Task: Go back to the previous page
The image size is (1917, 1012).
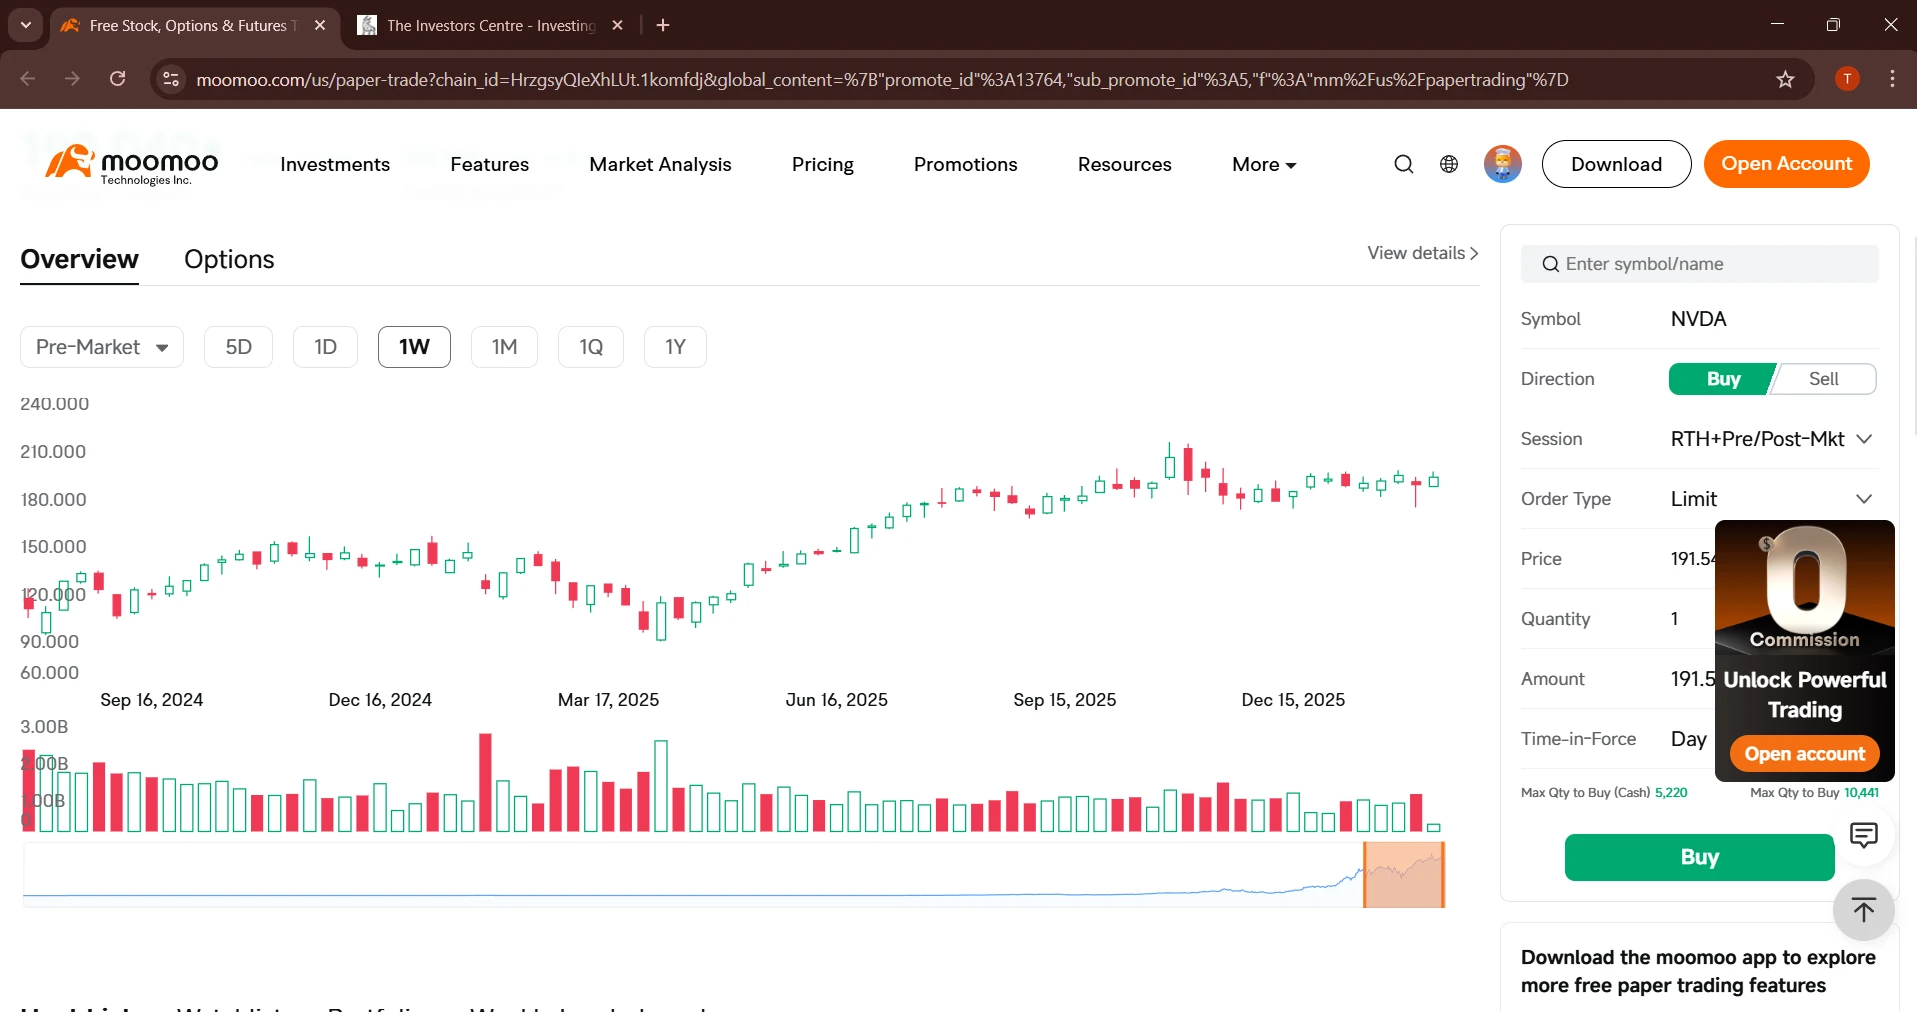Action: (28, 79)
